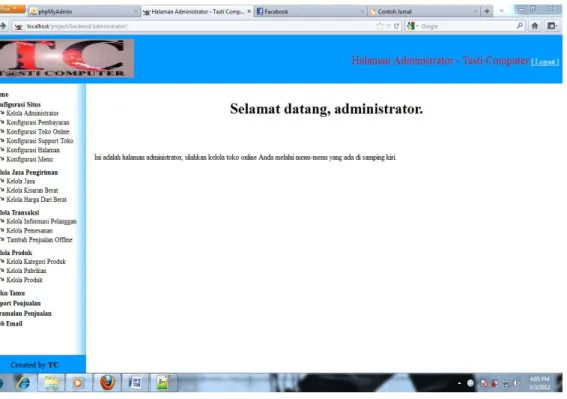Select Konfigurasi Situs heading
Image resolution: width=567 pixels, height=399 pixels.
(20, 105)
